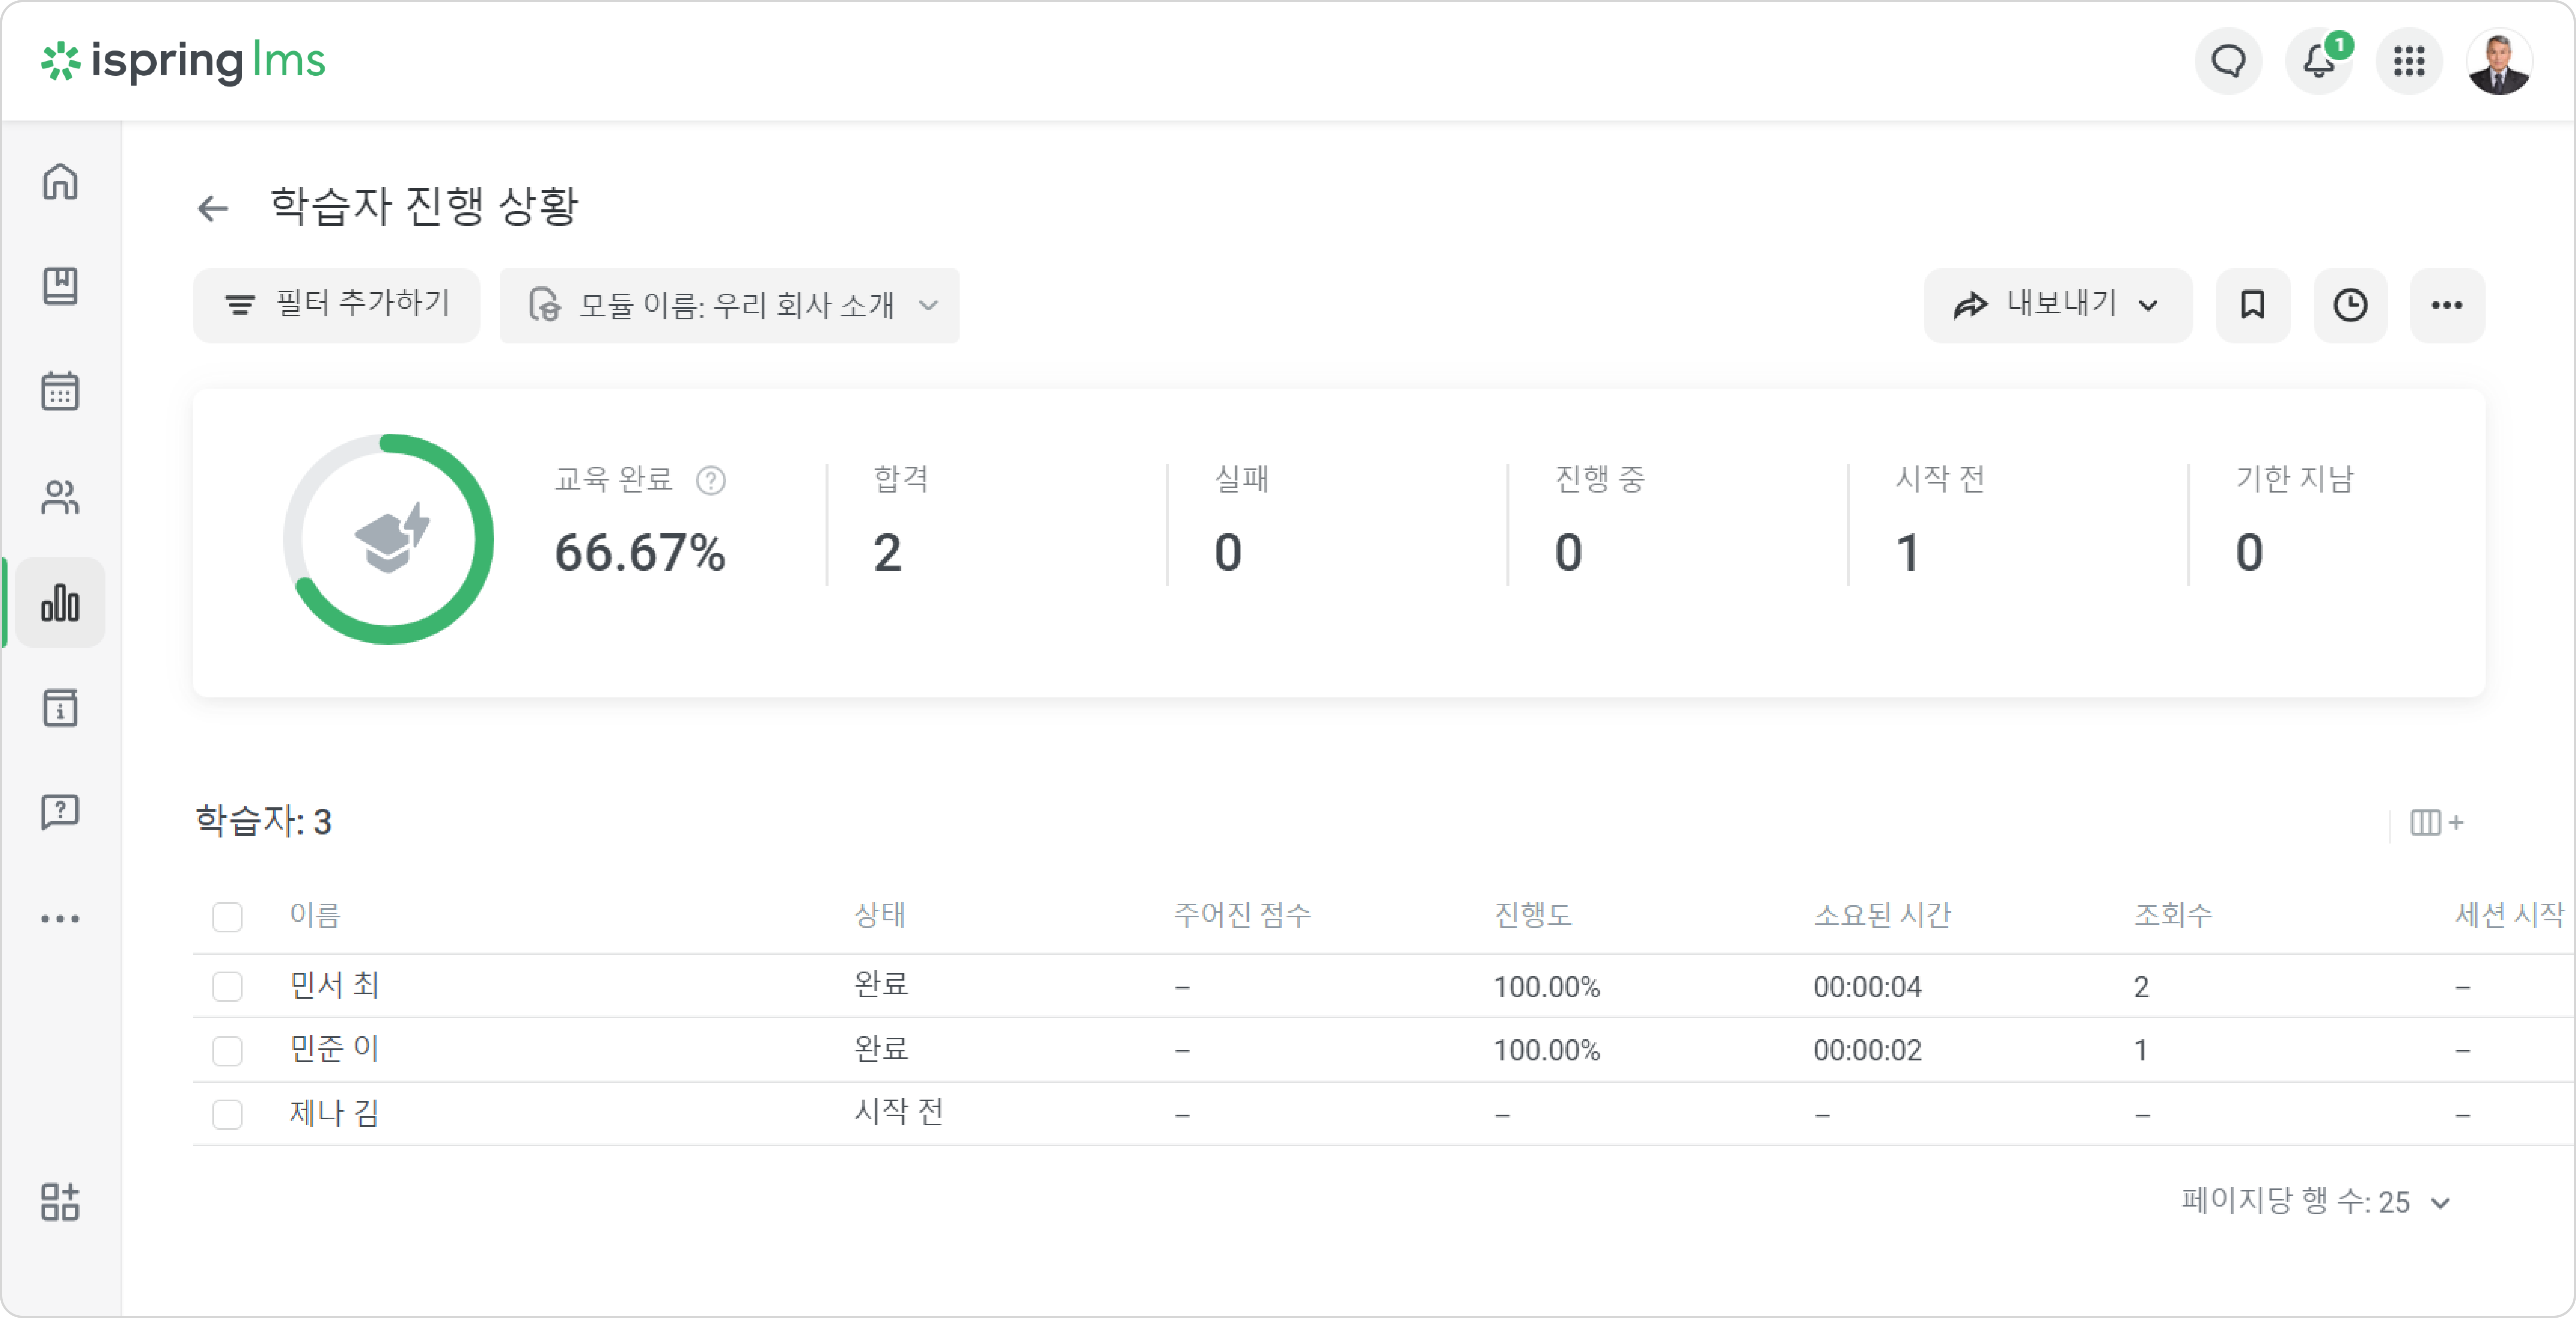This screenshot has width=2576, height=1318.
Task: Open the calendar sidebar icon
Action: pyautogui.click(x=60, y=391)
